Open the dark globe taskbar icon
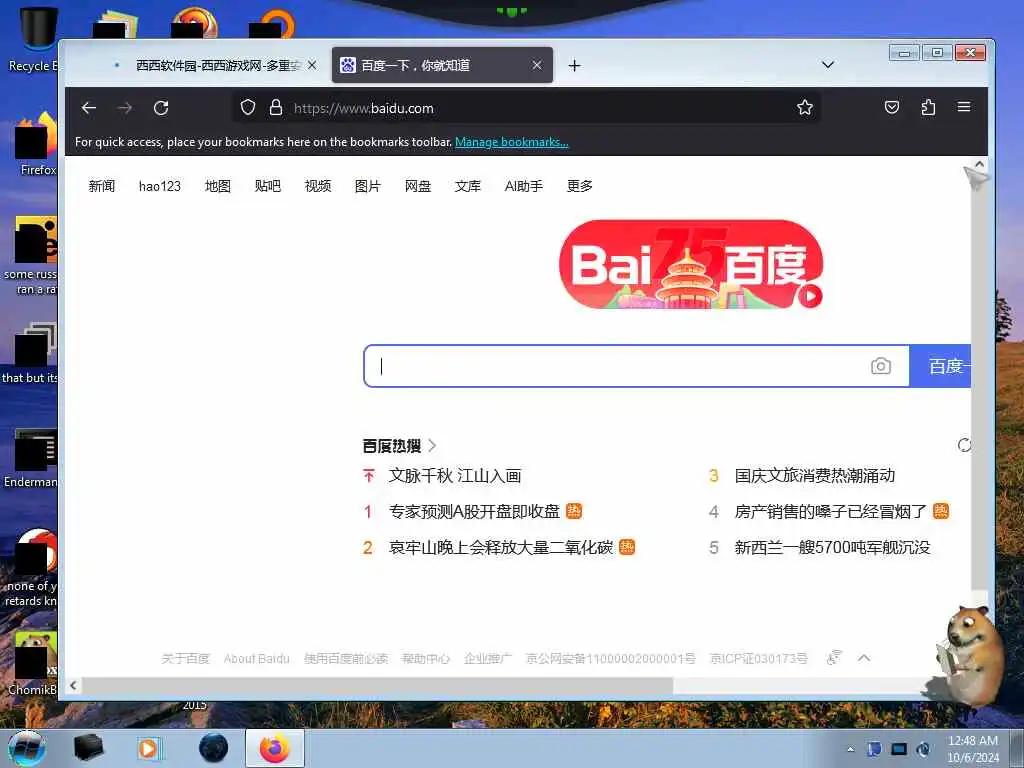The height and width of the screenshot is (768, 1024). [x=214, y=748]
